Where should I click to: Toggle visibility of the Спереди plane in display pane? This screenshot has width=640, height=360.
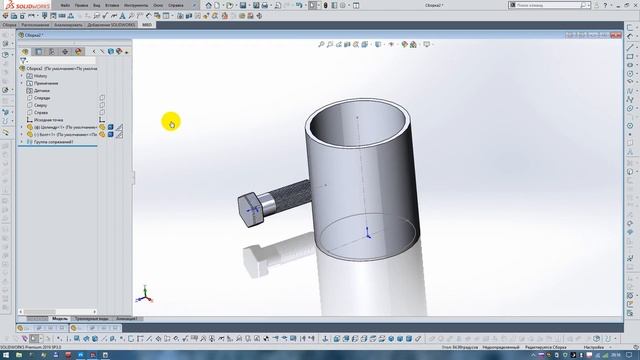tap(102, 98)
